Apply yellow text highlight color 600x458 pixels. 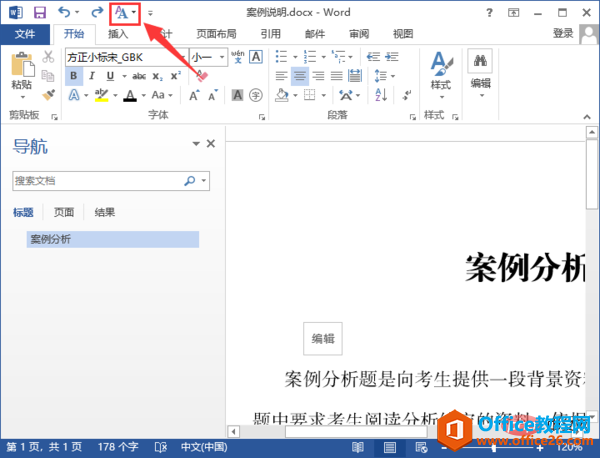click(x=101, y=95)
